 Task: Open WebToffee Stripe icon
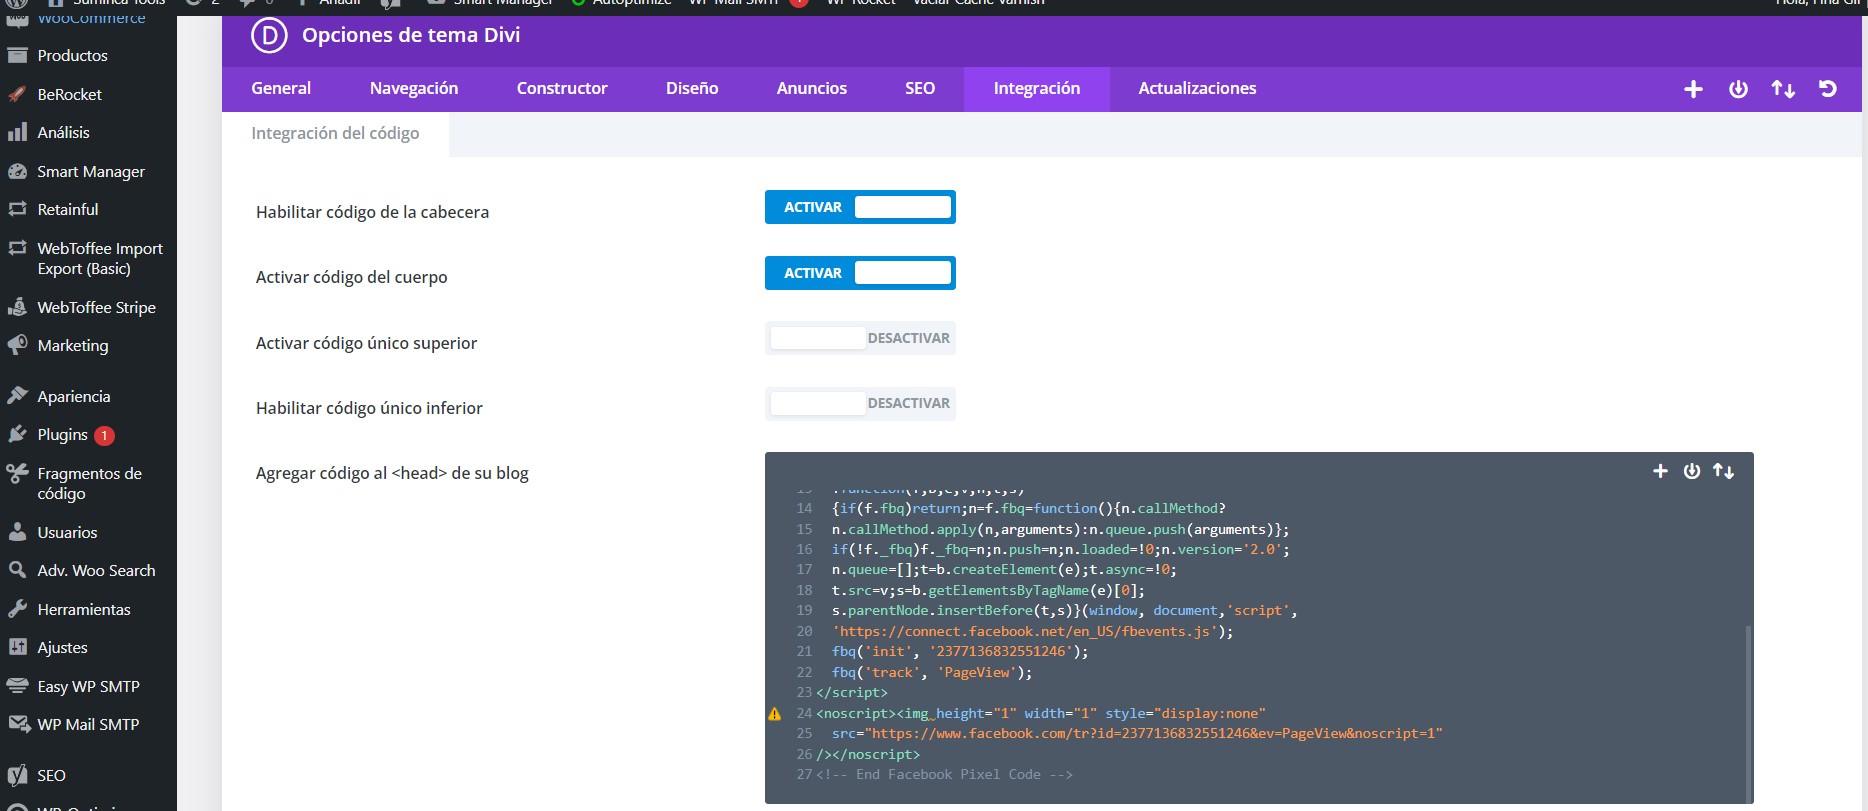tap(17, 307)
